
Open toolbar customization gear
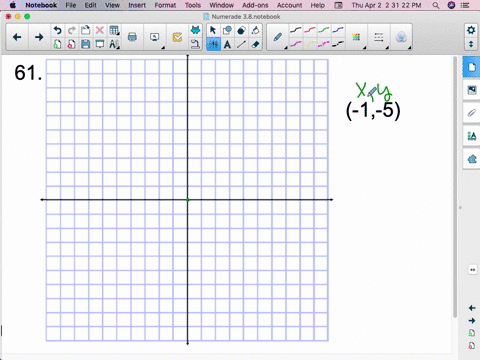point(471,30)
